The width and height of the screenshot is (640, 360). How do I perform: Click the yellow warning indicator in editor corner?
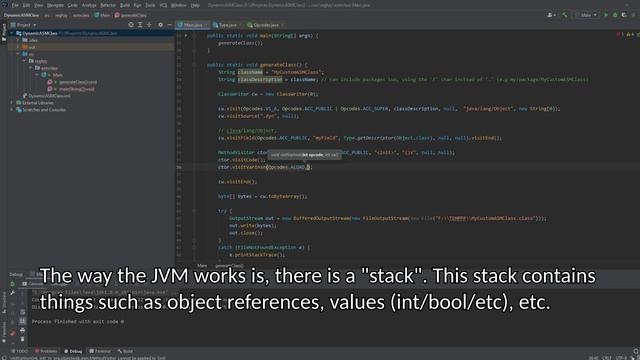click(x=629, y=35)
